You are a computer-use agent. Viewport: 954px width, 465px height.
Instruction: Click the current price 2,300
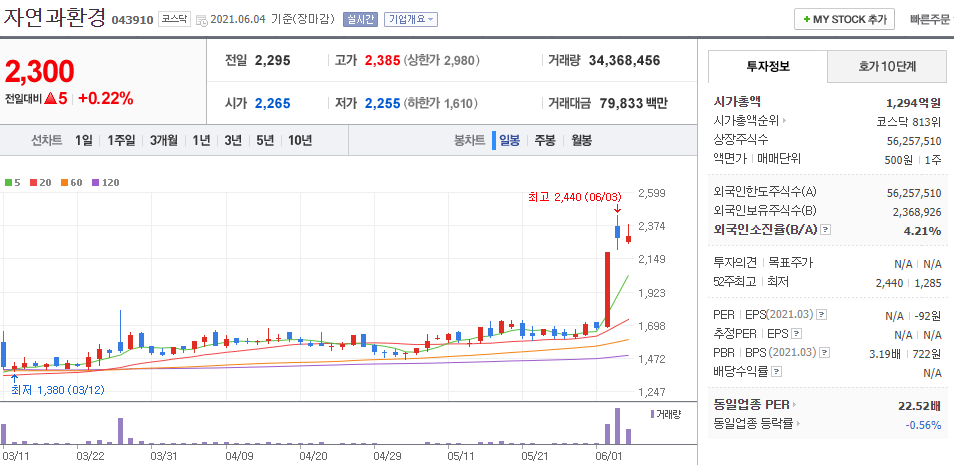(x=40, y=71)
